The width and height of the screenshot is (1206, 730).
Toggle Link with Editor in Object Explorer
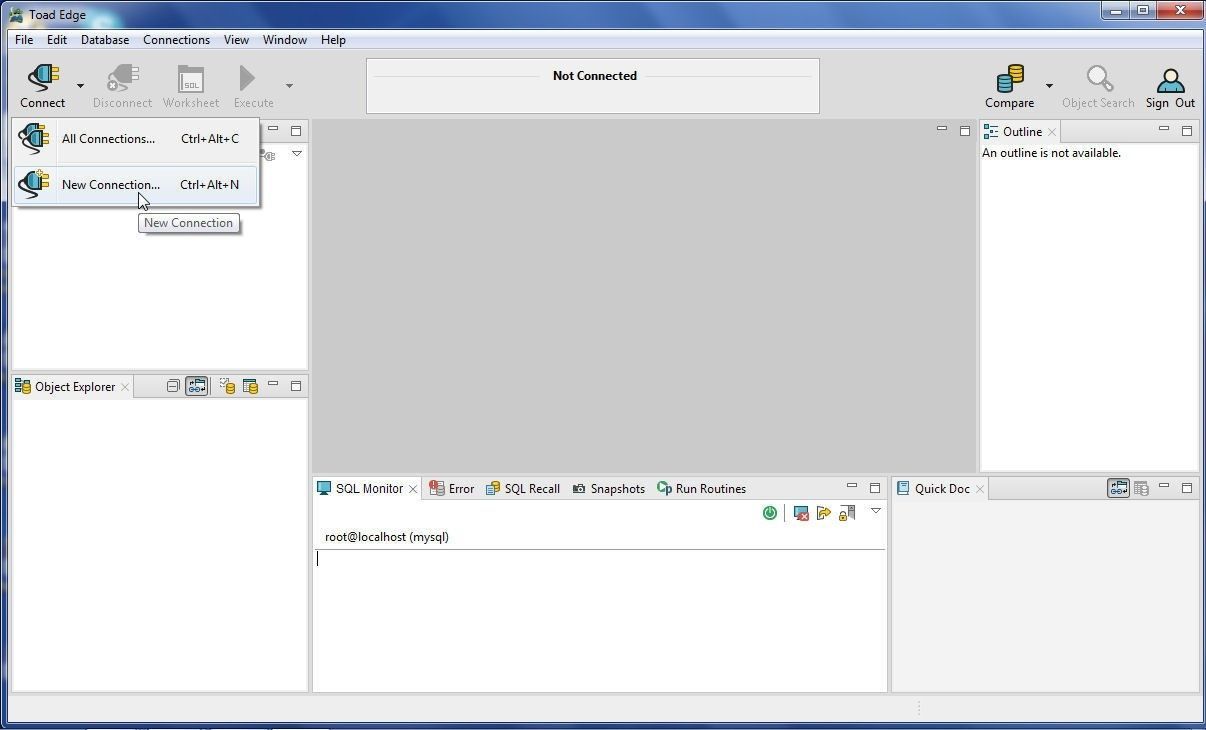coord(196,386)
